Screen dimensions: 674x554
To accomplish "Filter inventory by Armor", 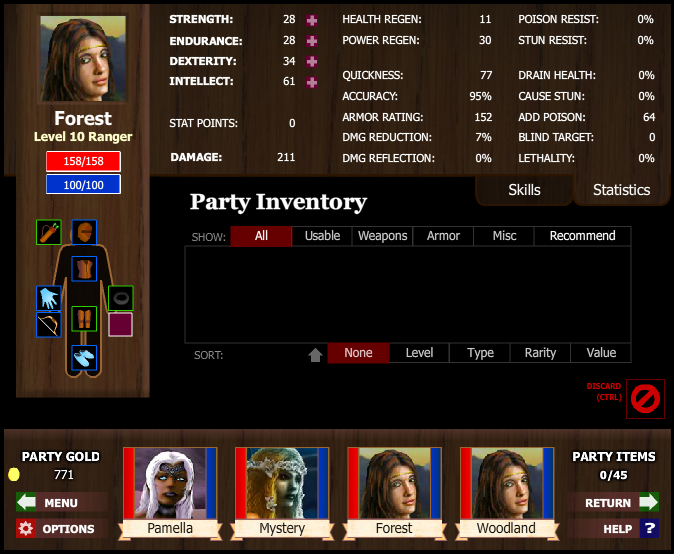I will click(443, 236).
